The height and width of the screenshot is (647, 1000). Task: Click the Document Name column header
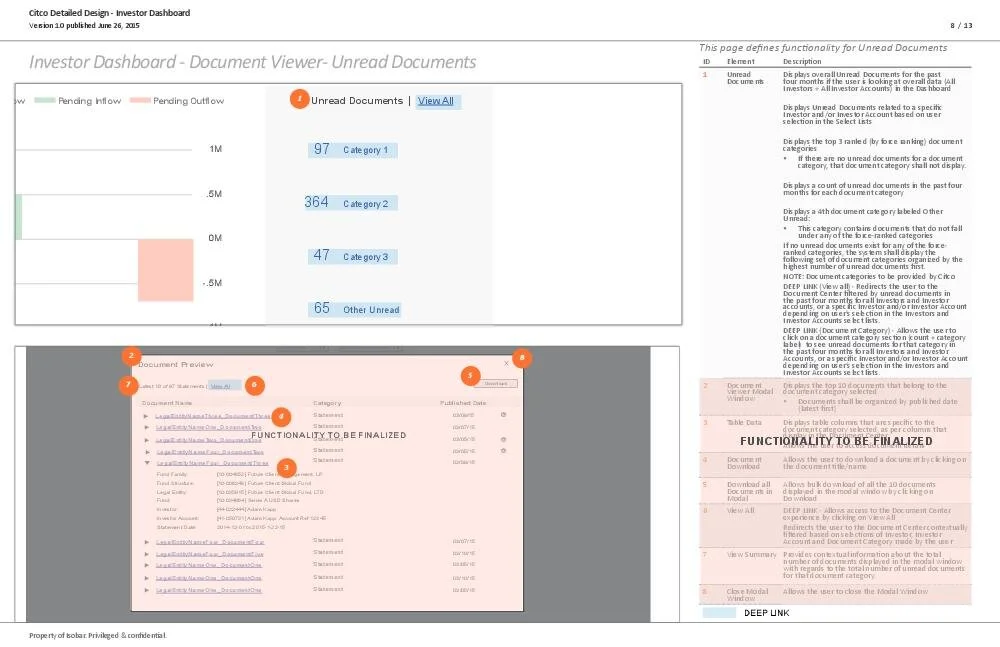[166, 403]
